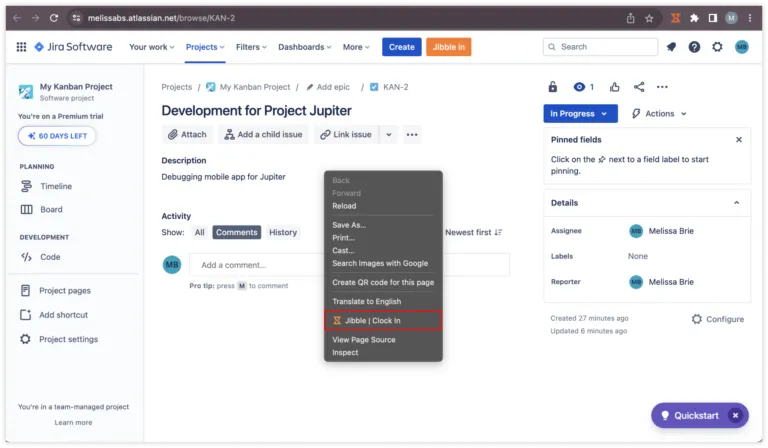Open the help question mark icon

[694, 47]
